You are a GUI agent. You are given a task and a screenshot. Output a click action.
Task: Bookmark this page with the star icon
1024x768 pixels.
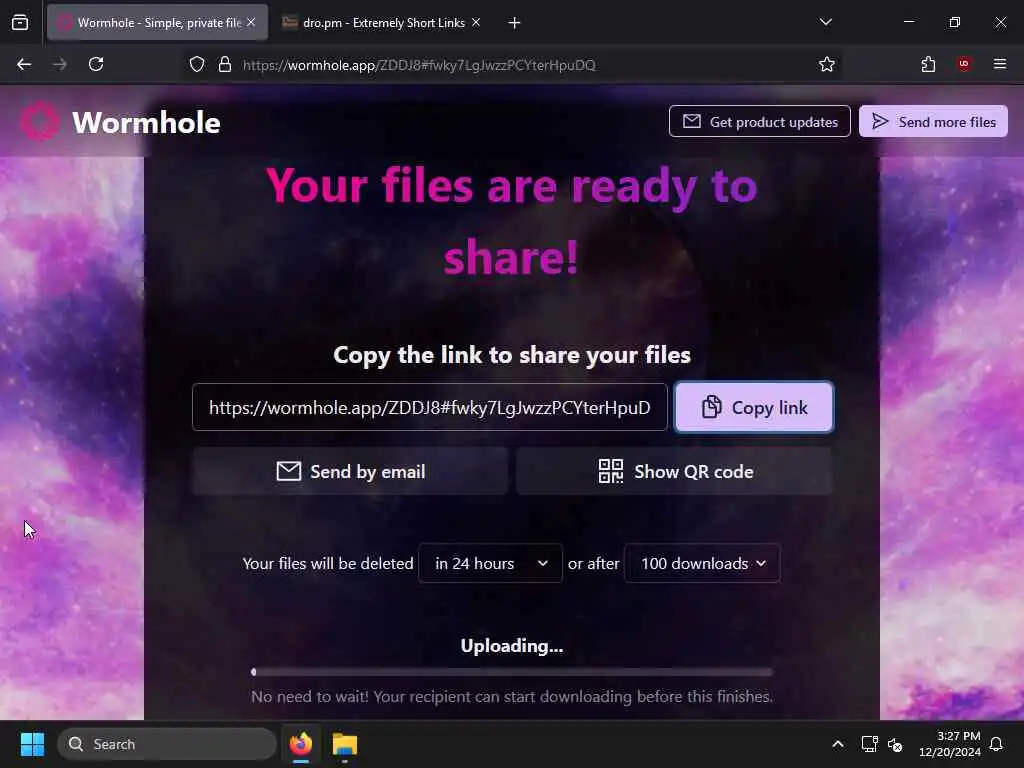(827, 64)
